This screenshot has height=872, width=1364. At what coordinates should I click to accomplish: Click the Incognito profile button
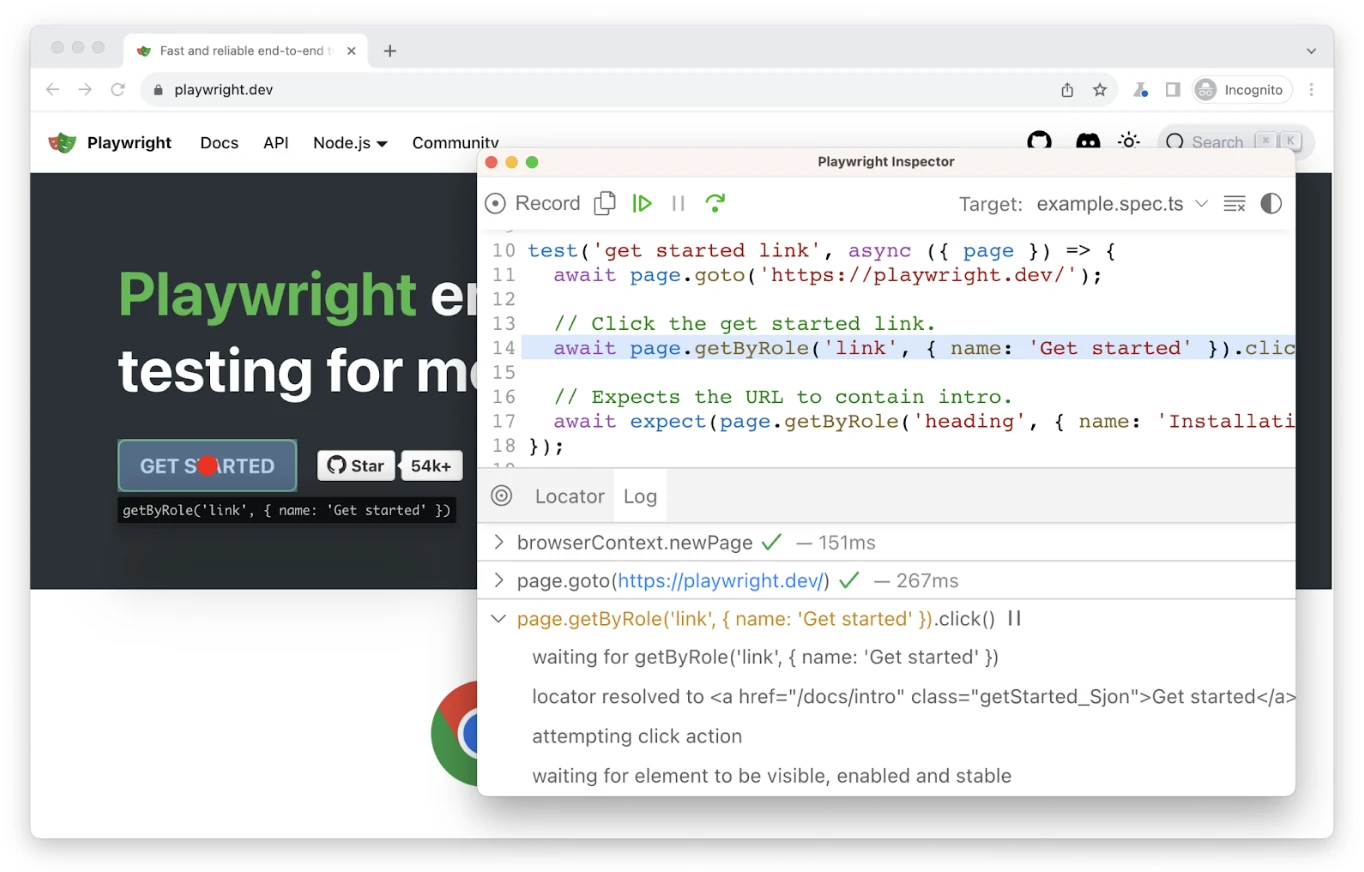[x=1242, y=90]
